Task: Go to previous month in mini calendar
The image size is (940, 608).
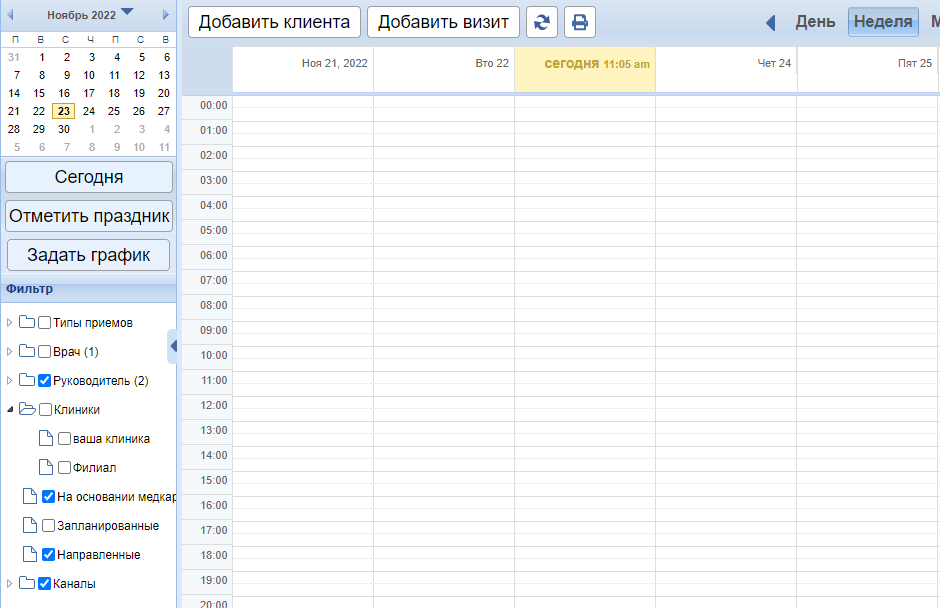Action: point(11,14)
